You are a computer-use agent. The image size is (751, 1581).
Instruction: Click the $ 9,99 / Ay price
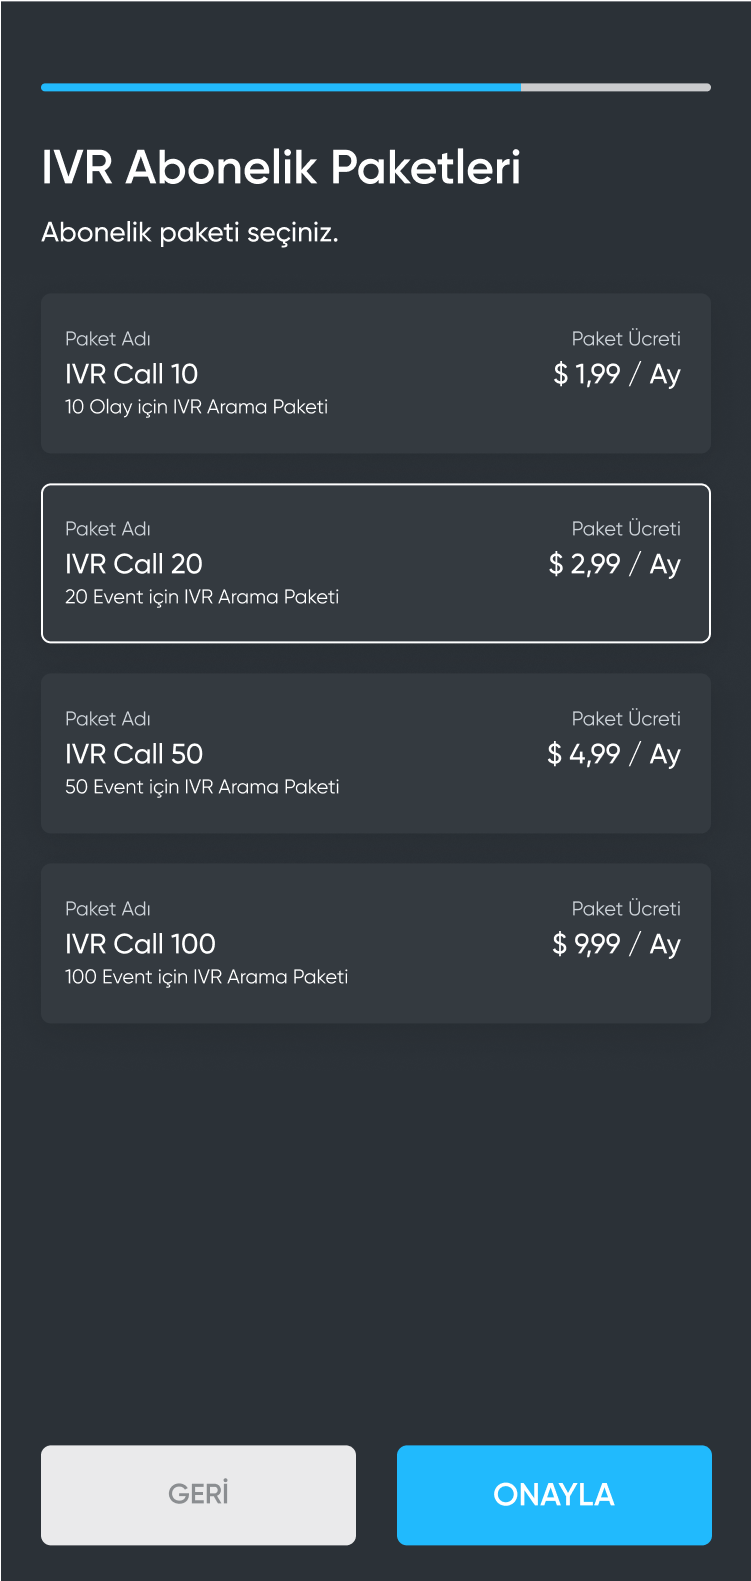(616, 944)
